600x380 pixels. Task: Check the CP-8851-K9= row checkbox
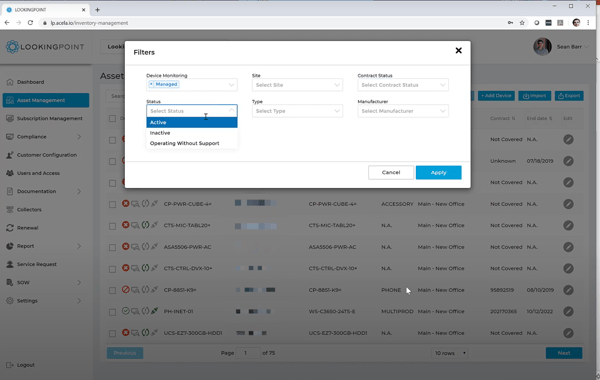pos(112,290)
